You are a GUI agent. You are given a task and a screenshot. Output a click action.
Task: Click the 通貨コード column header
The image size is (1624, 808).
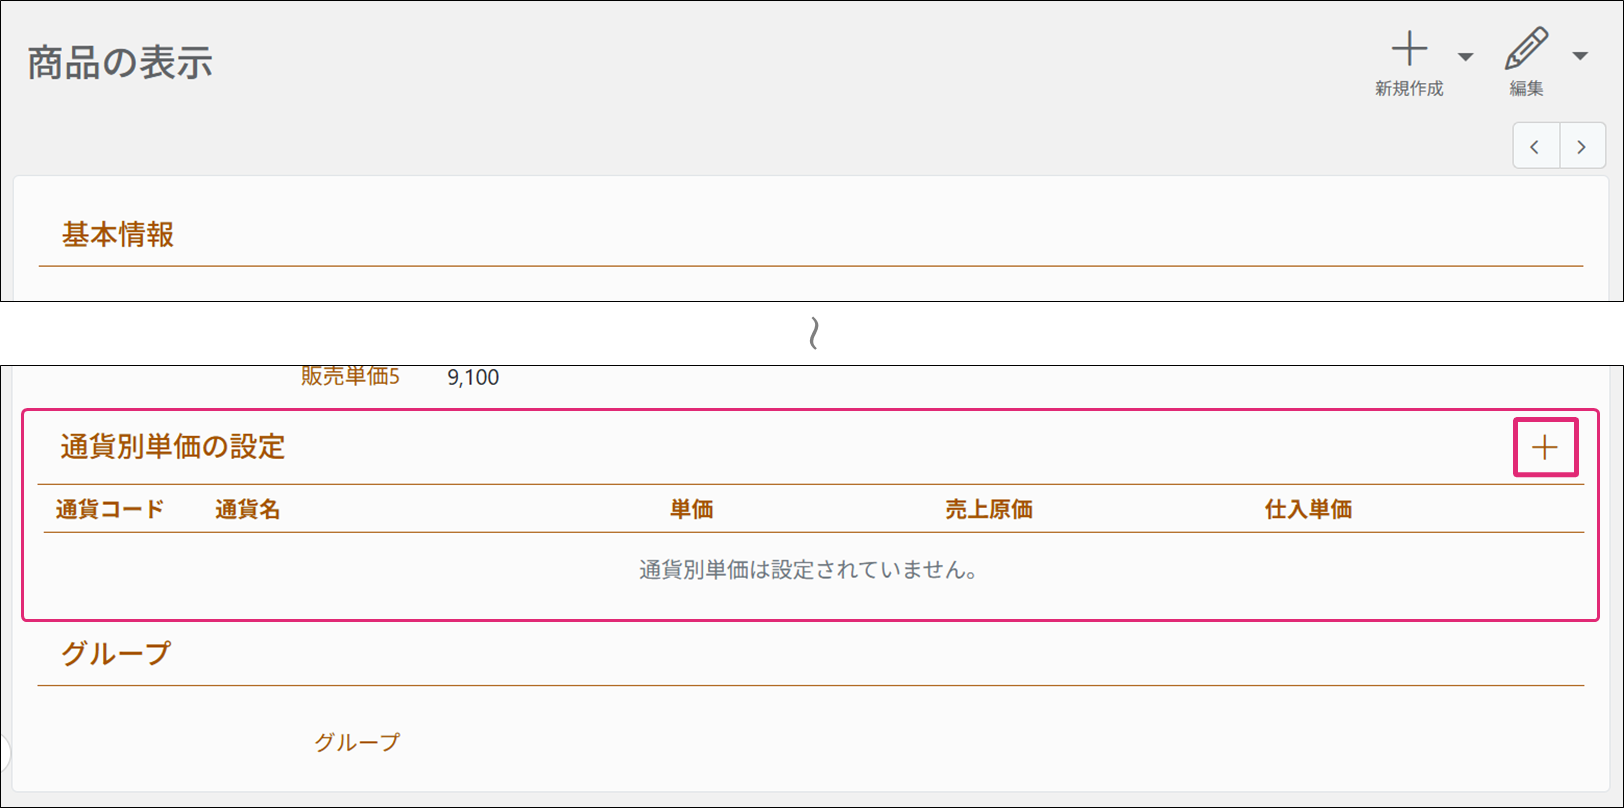click(110, 510)
